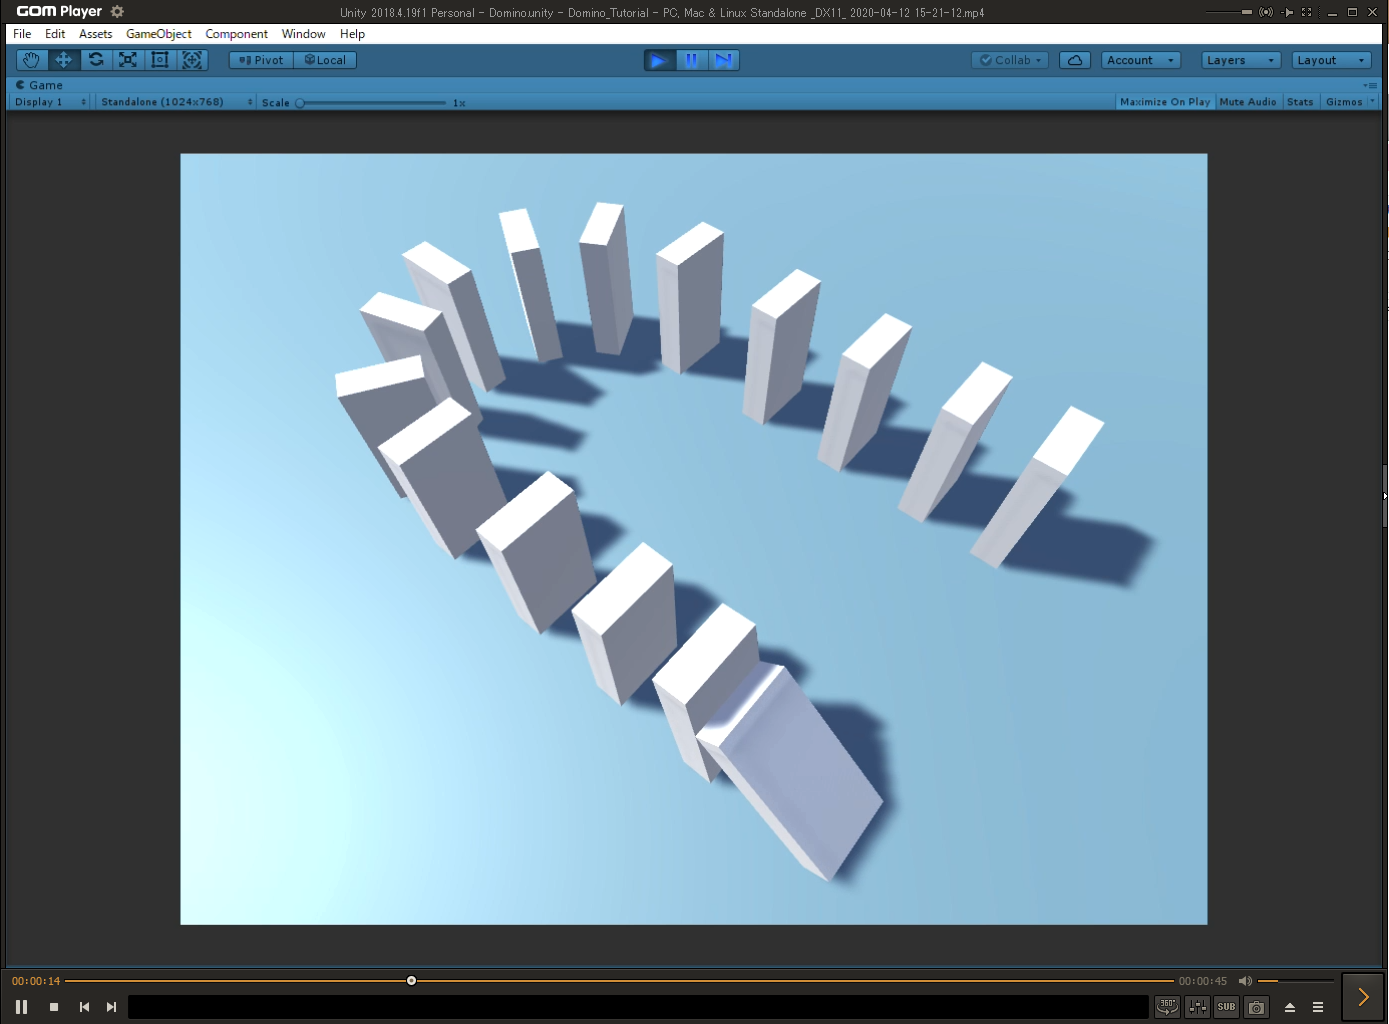Select the Game tab
The width and height of the screenshot is (1389, 1024).
pyautogui.click(x=40, y=85)
